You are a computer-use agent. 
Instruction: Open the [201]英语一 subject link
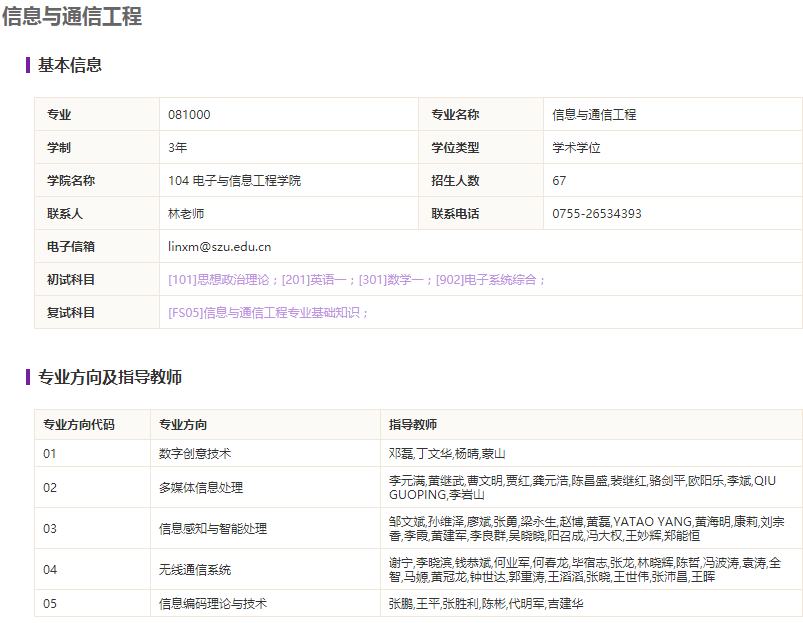click(314, 280)
